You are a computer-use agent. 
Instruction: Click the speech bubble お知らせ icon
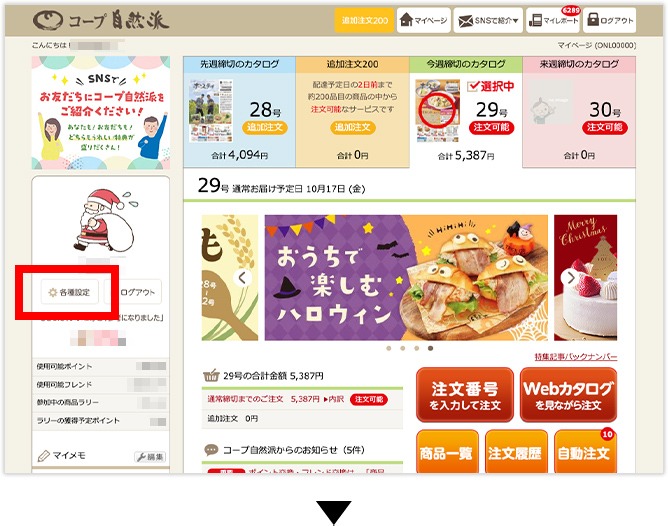point(211,450)
